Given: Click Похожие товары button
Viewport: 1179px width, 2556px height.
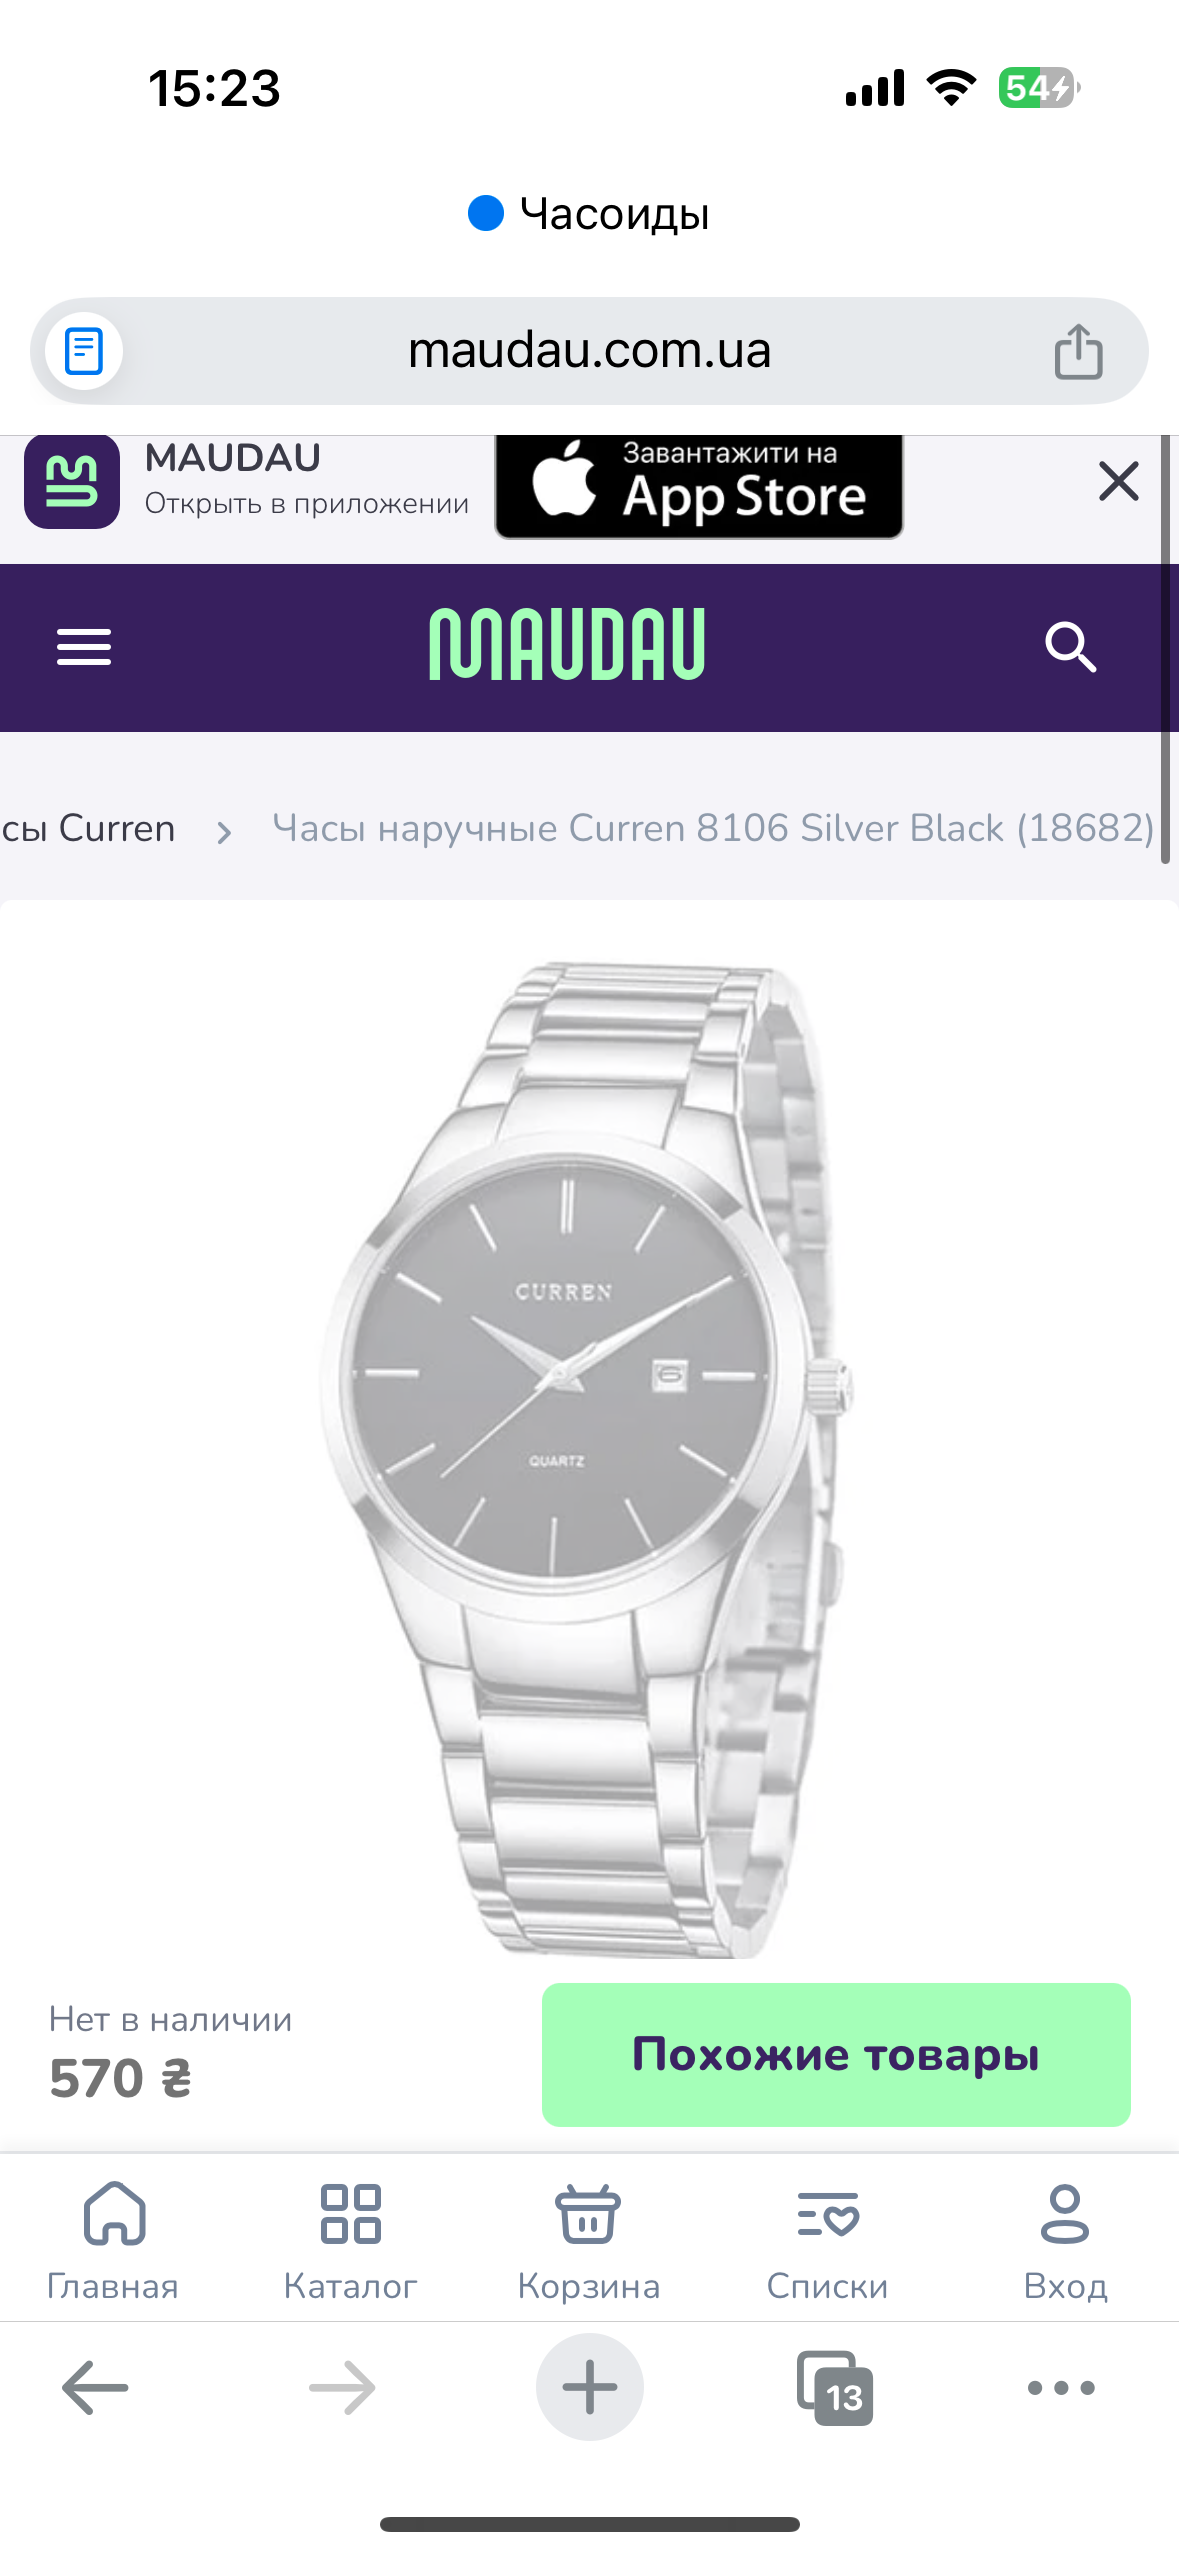Looking at the screenshot, I should click(836, 2055).
